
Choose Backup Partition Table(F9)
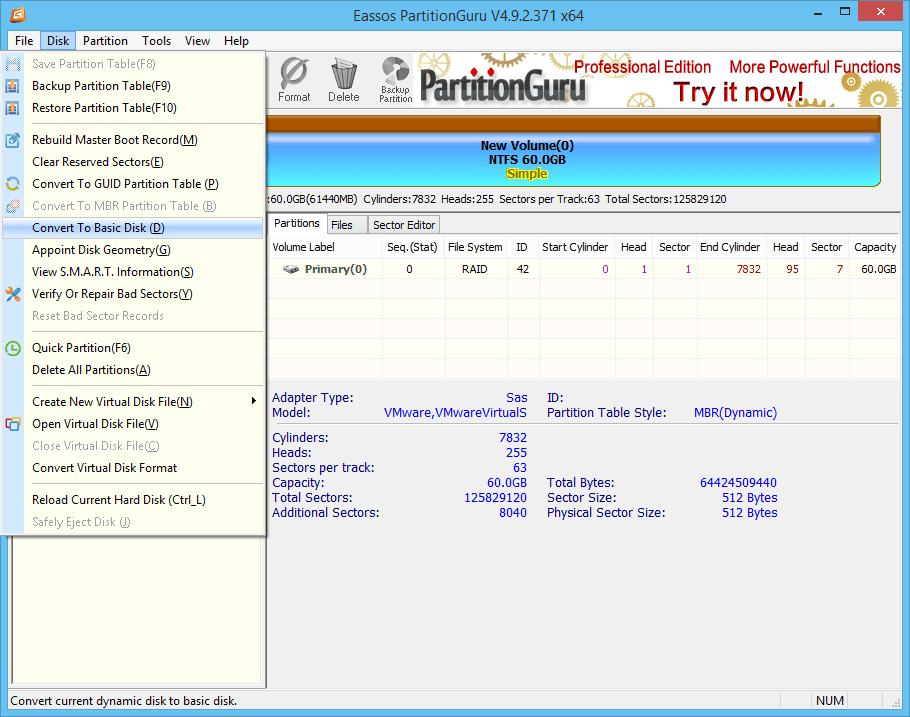click(133, 86)
